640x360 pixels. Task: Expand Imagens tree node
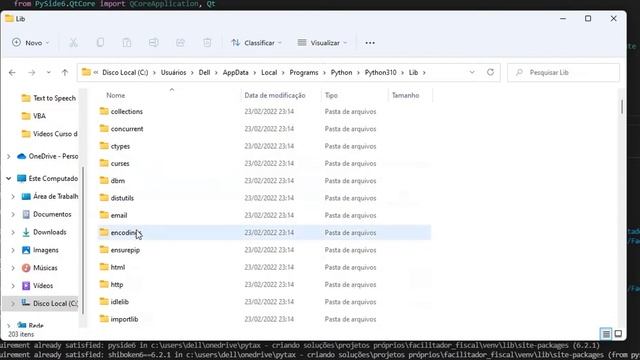(x=13, y=250)
